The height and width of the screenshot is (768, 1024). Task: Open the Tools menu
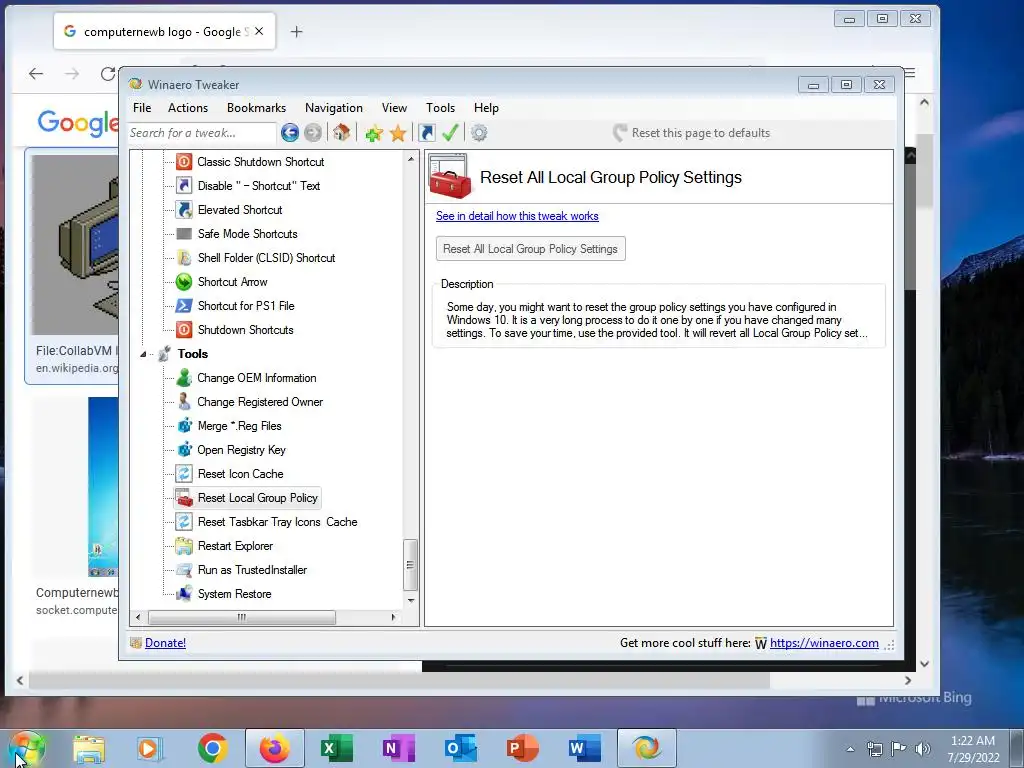tap(440, 108)
